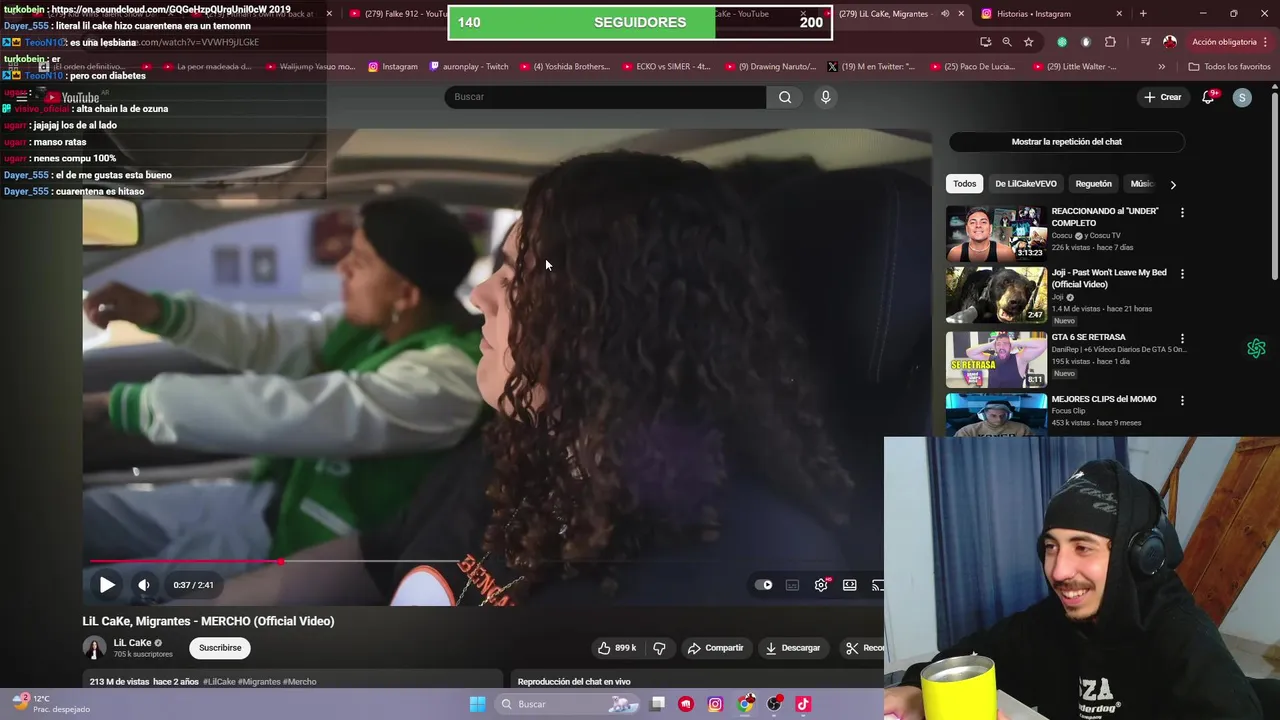Open TikTok app on the taskbar
This screenshot has height=720, width=1280.
click(x=803, y=704)
